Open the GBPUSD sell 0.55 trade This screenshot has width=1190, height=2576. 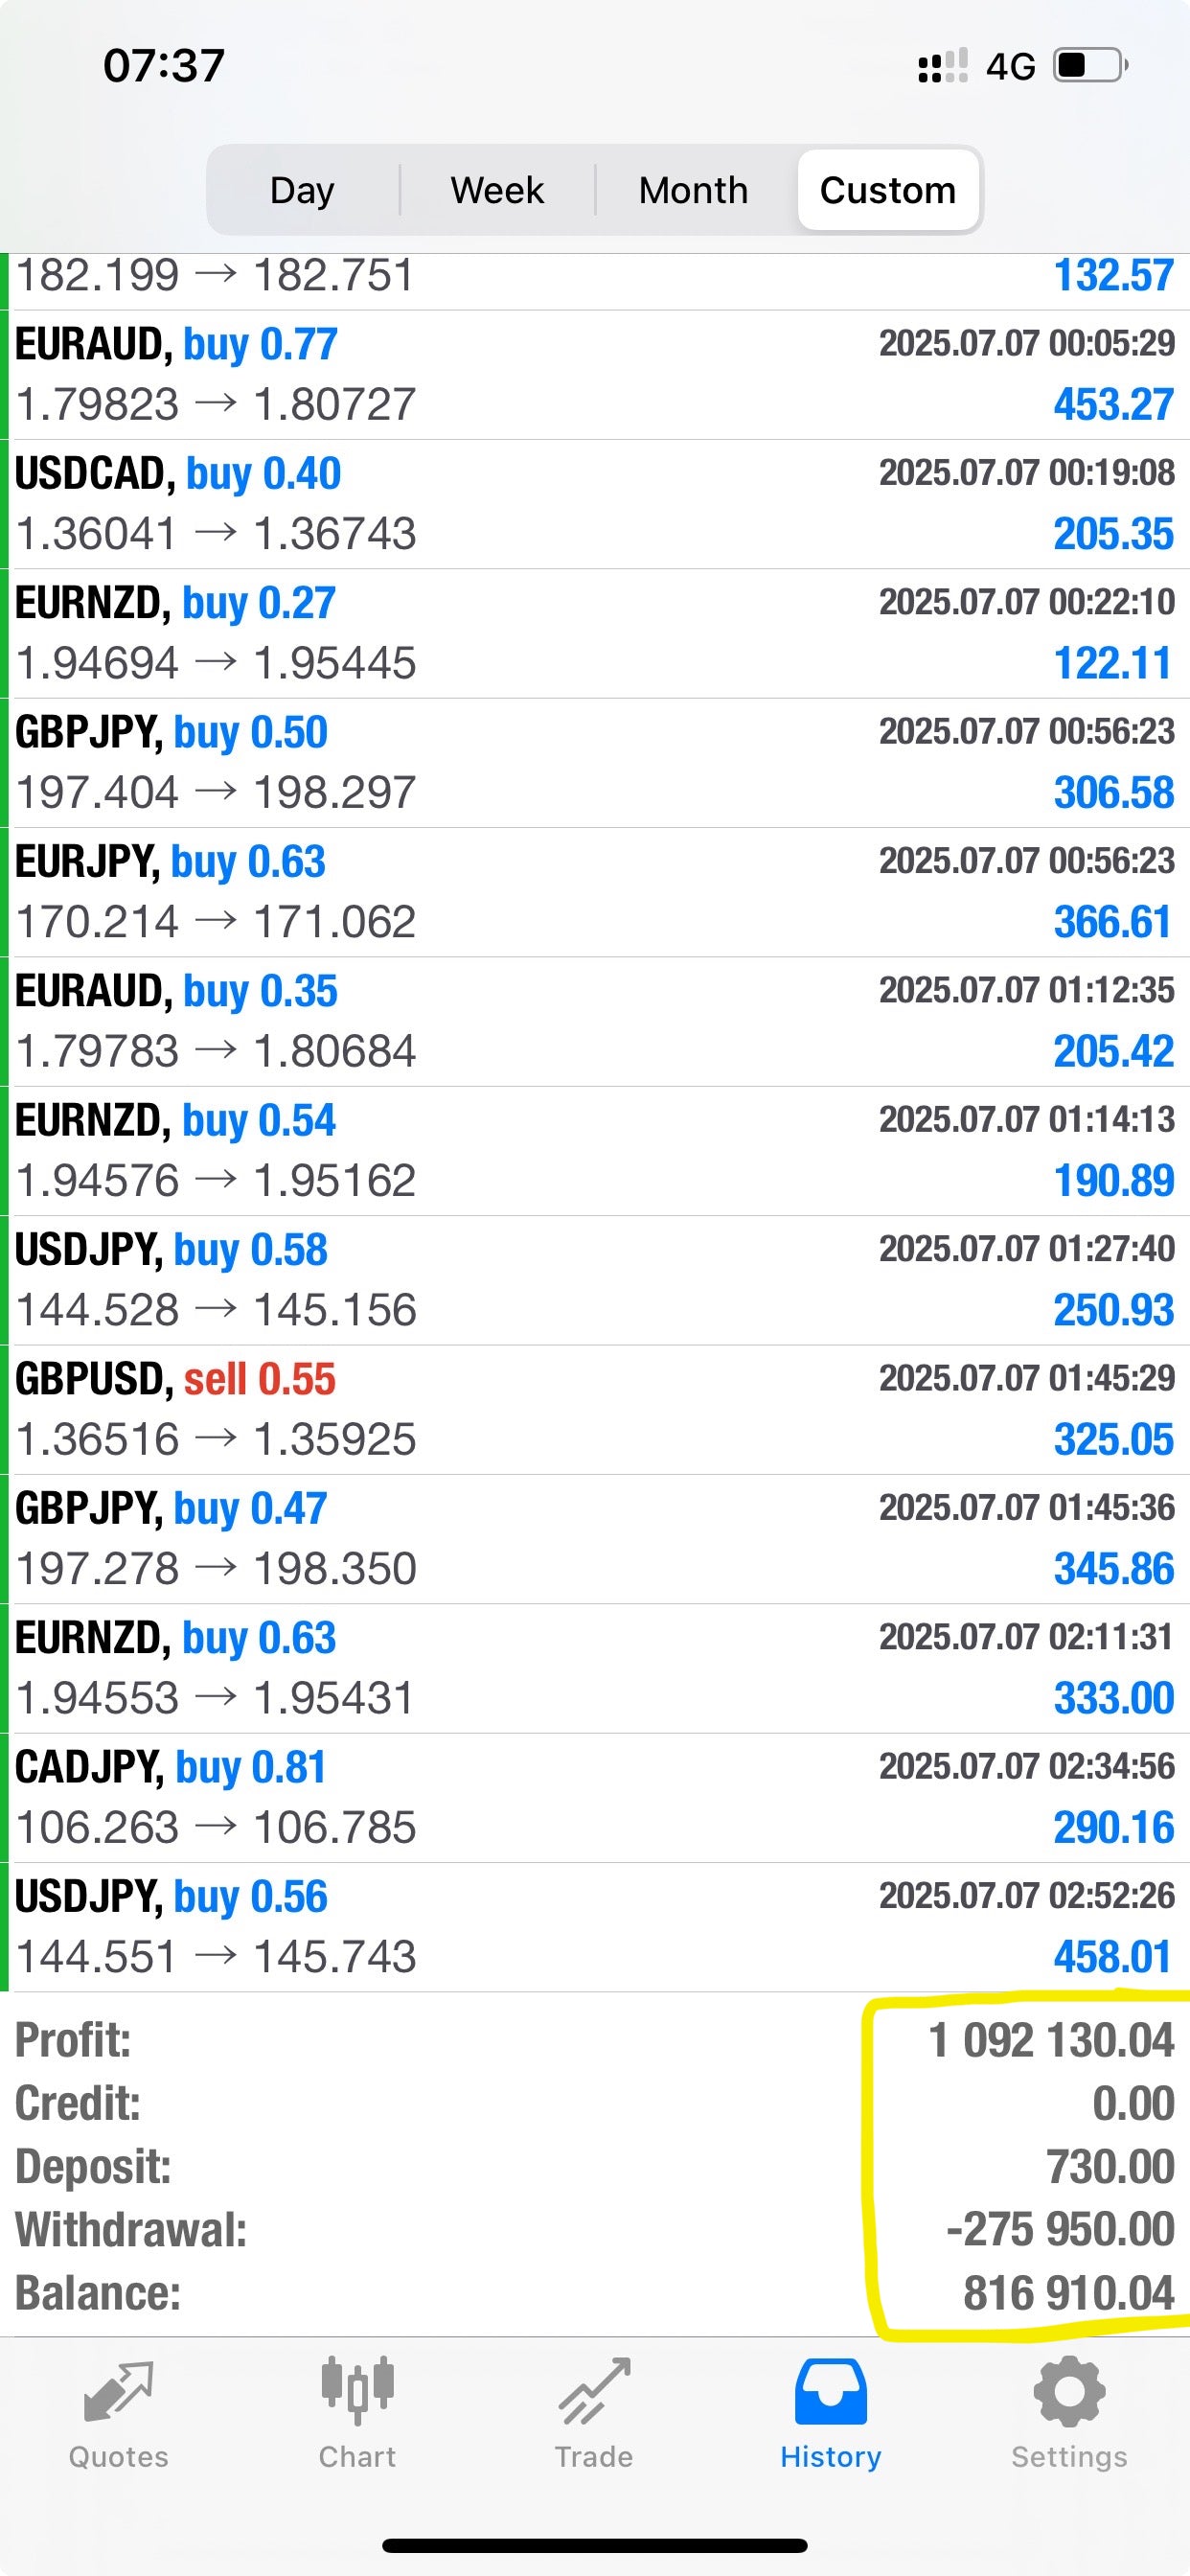[594, 1410]
